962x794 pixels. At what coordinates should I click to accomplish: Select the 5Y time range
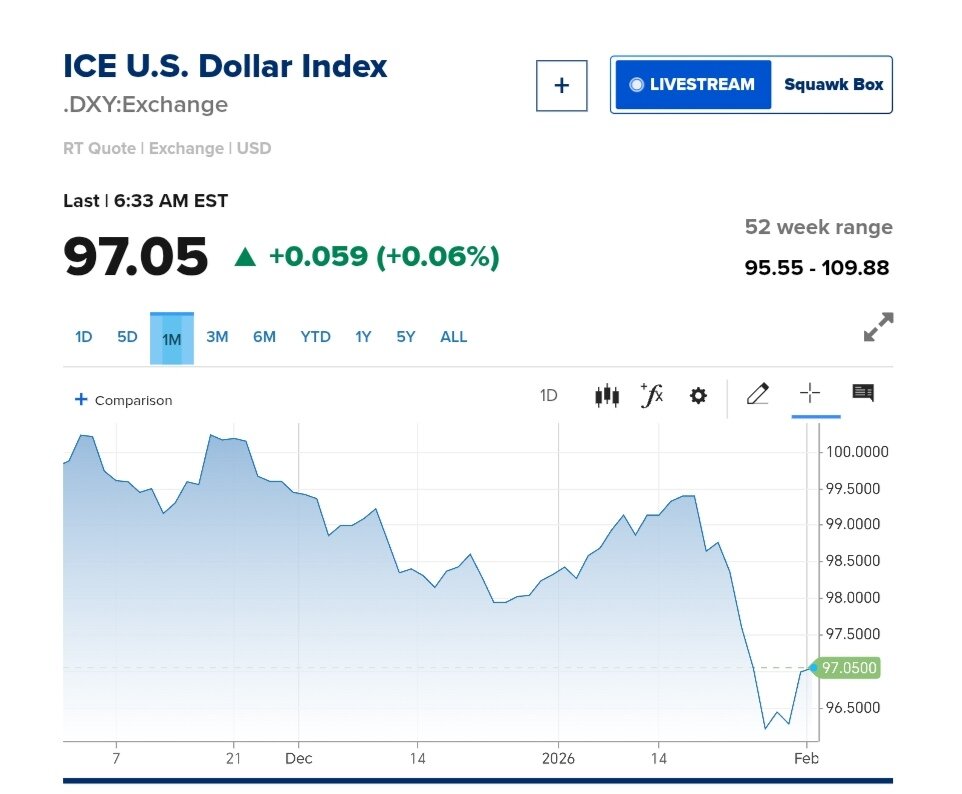(x=405, y=337)
